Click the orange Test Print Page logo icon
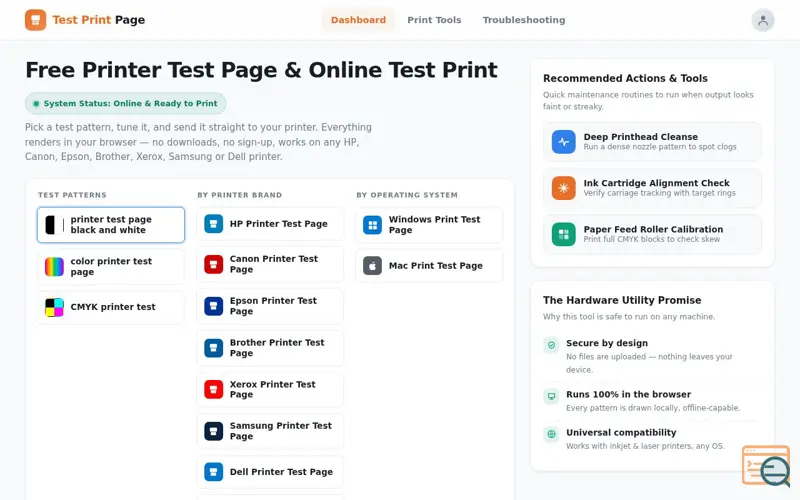 [x=35, y=20]
